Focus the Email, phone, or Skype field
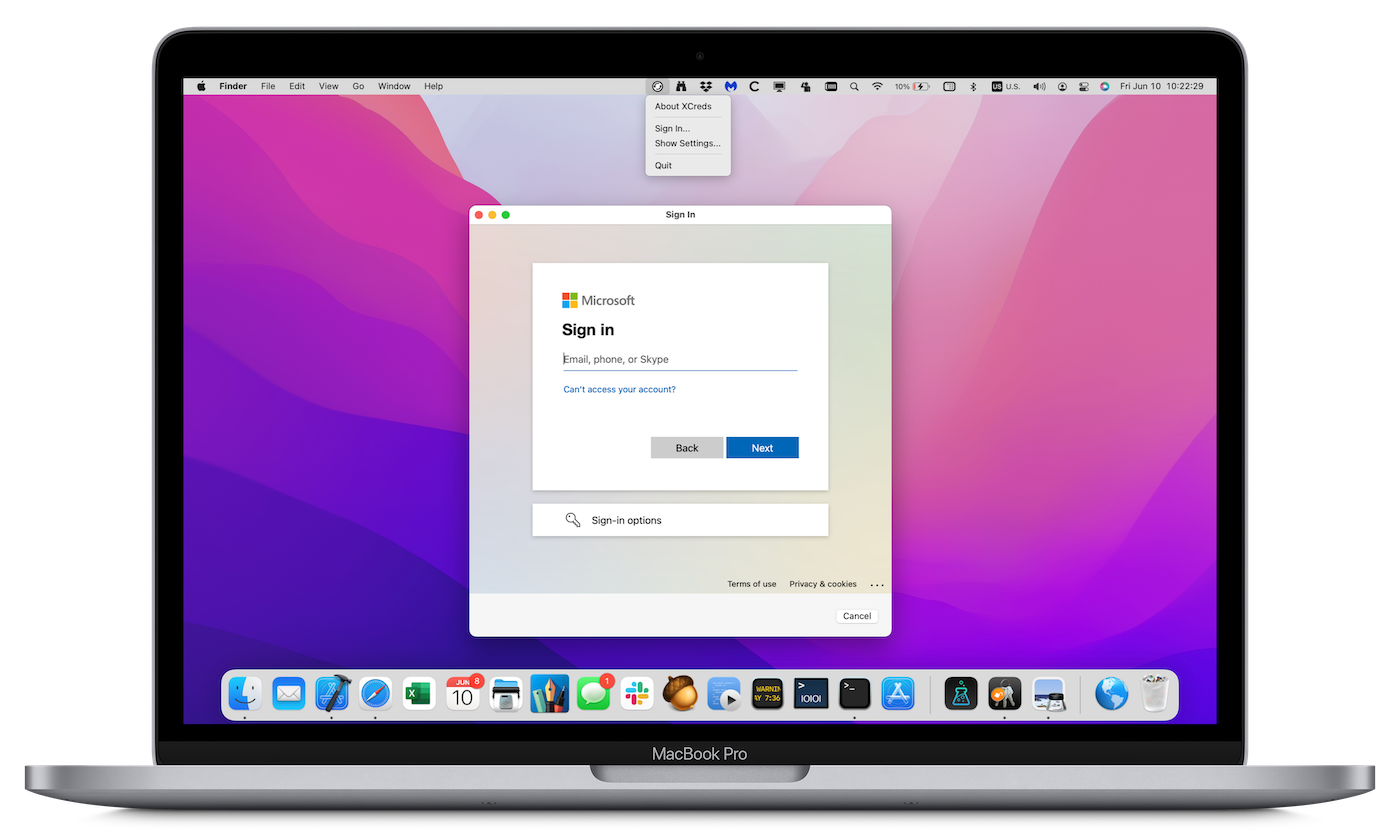Screen dimensions: 1400x840 pyautogui.click(x=680, y=359)
